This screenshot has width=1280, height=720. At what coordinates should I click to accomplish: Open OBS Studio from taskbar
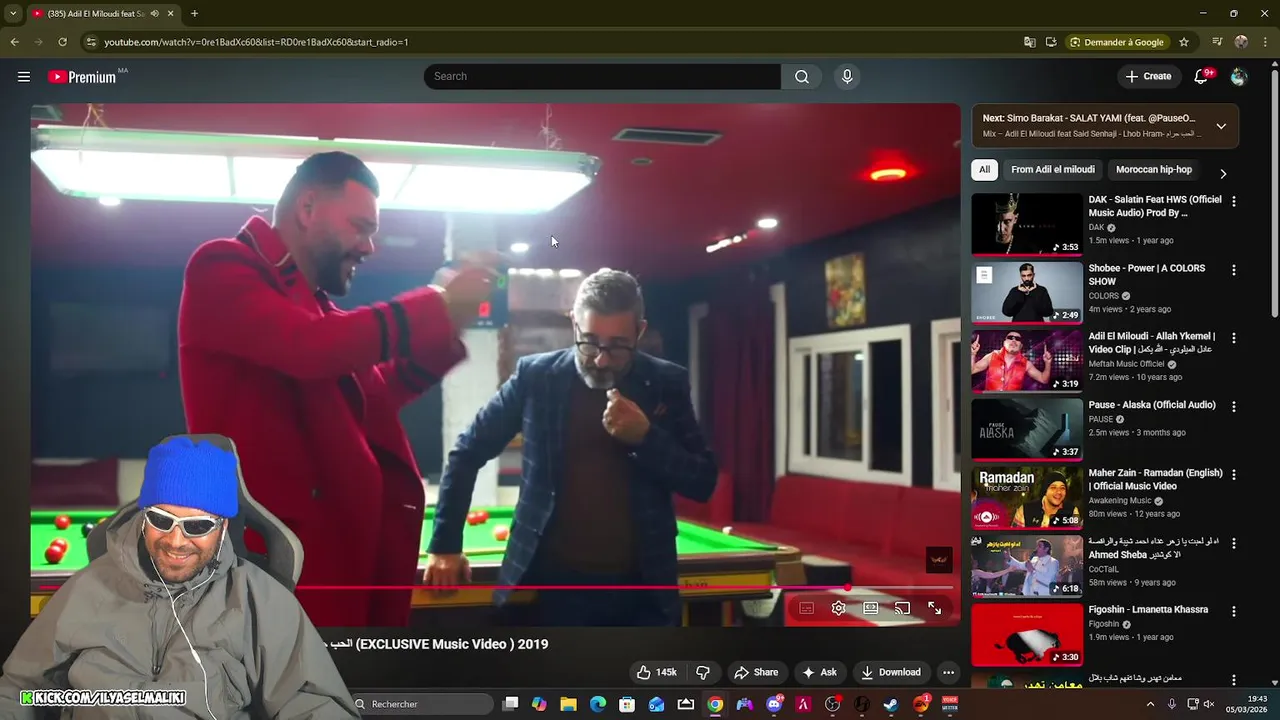[x=832, y=704]
